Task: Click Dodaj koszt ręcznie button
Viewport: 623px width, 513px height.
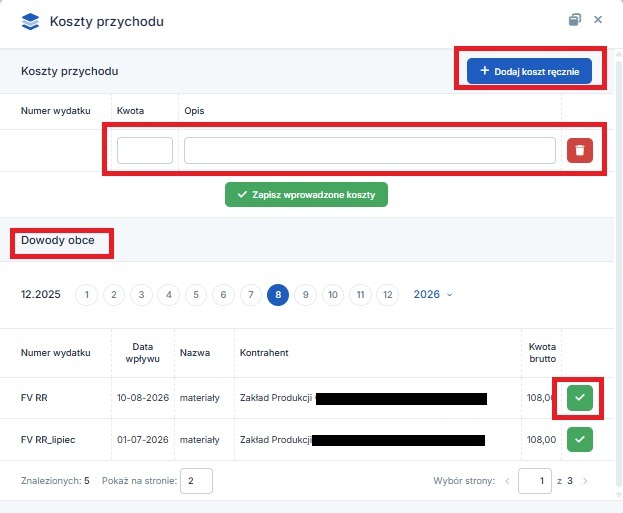Action: click(x=529, y=71)
